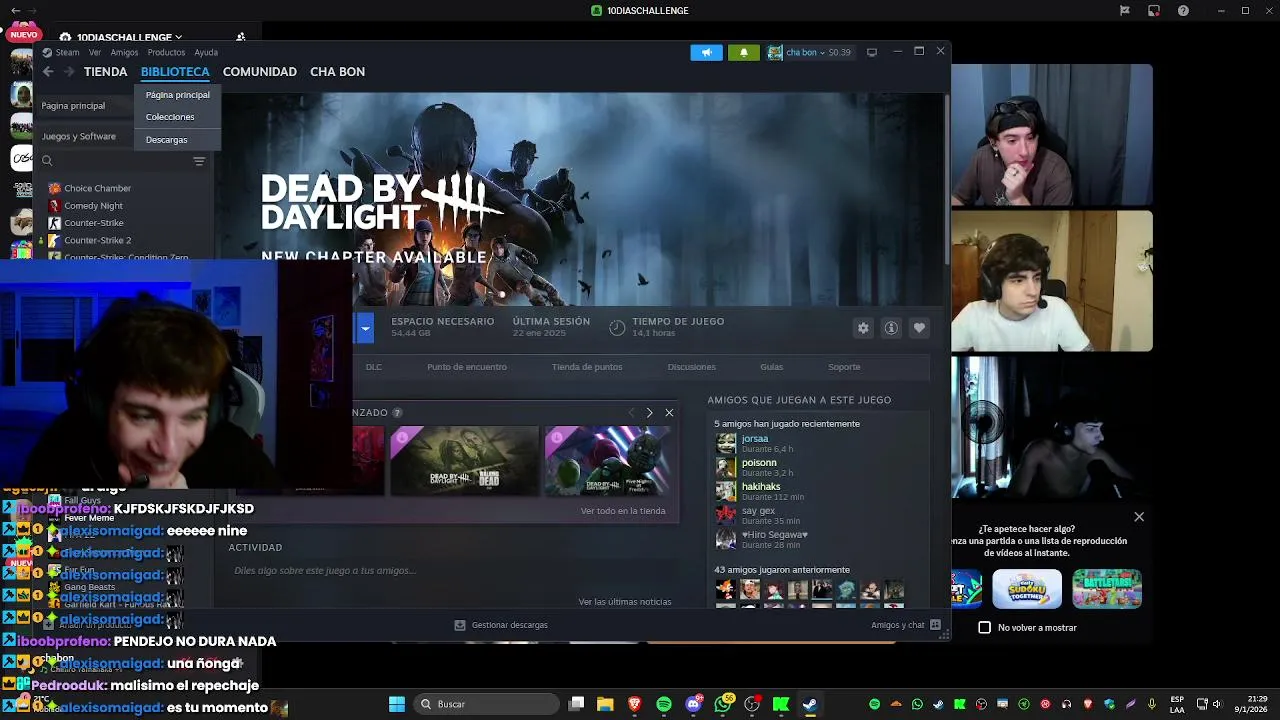Screen dimensions: 1280x720
Task: Open the TIENDA section
Action: click(x=106, y=72)
